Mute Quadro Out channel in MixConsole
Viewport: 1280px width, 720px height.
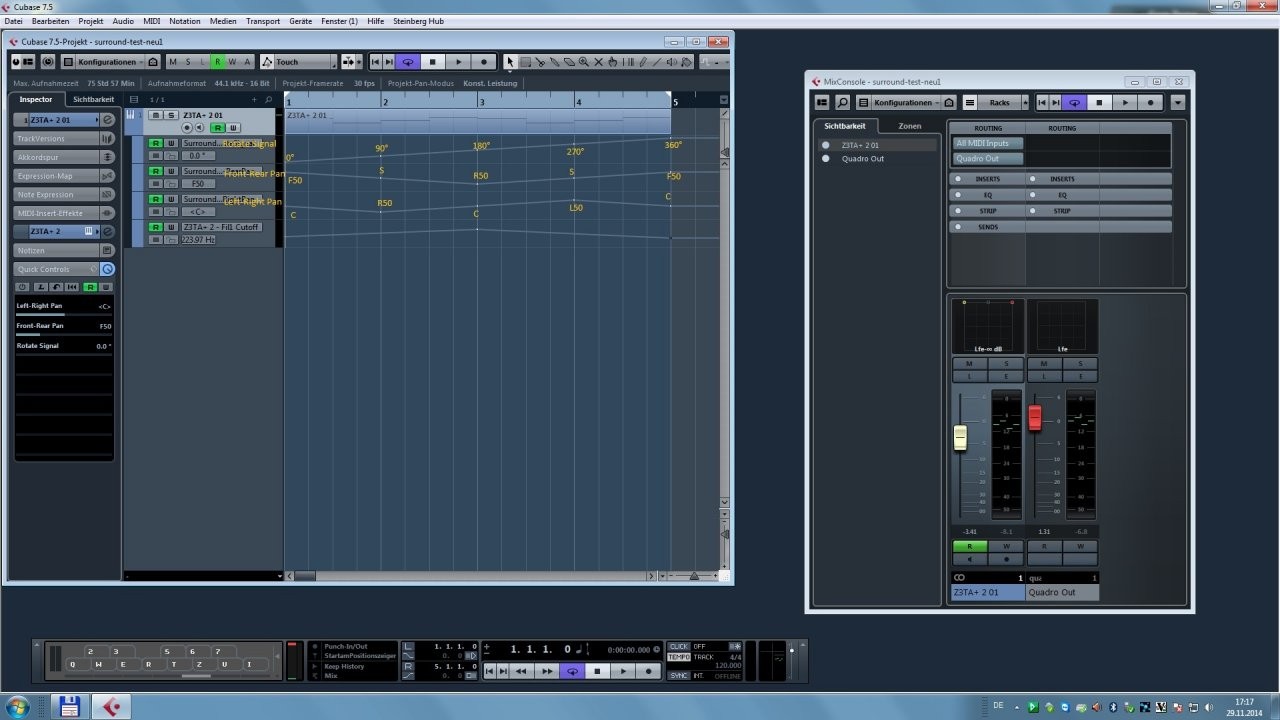[1044, 364]
